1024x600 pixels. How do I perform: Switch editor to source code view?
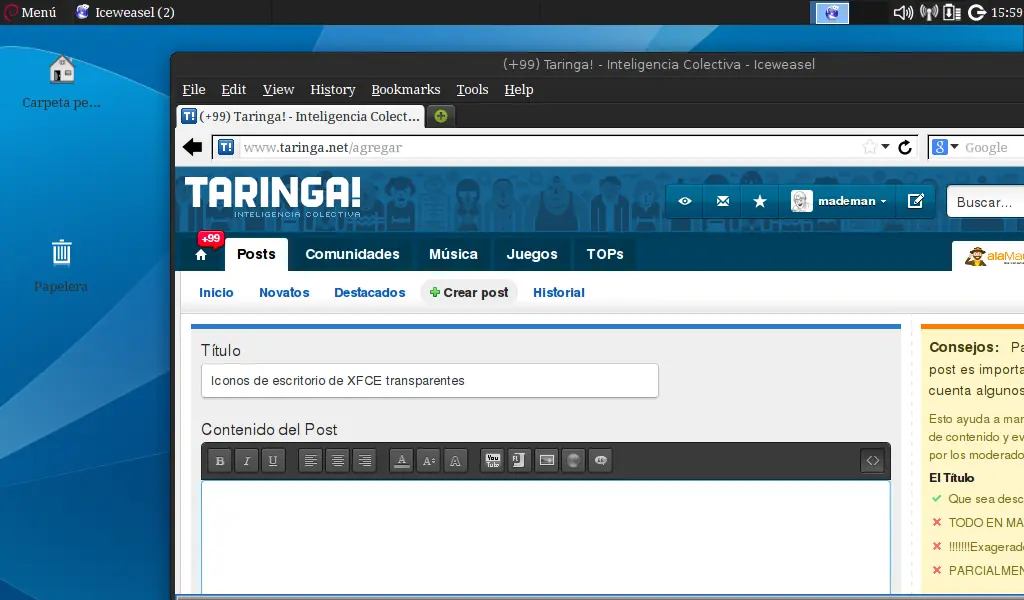[872, 461]
